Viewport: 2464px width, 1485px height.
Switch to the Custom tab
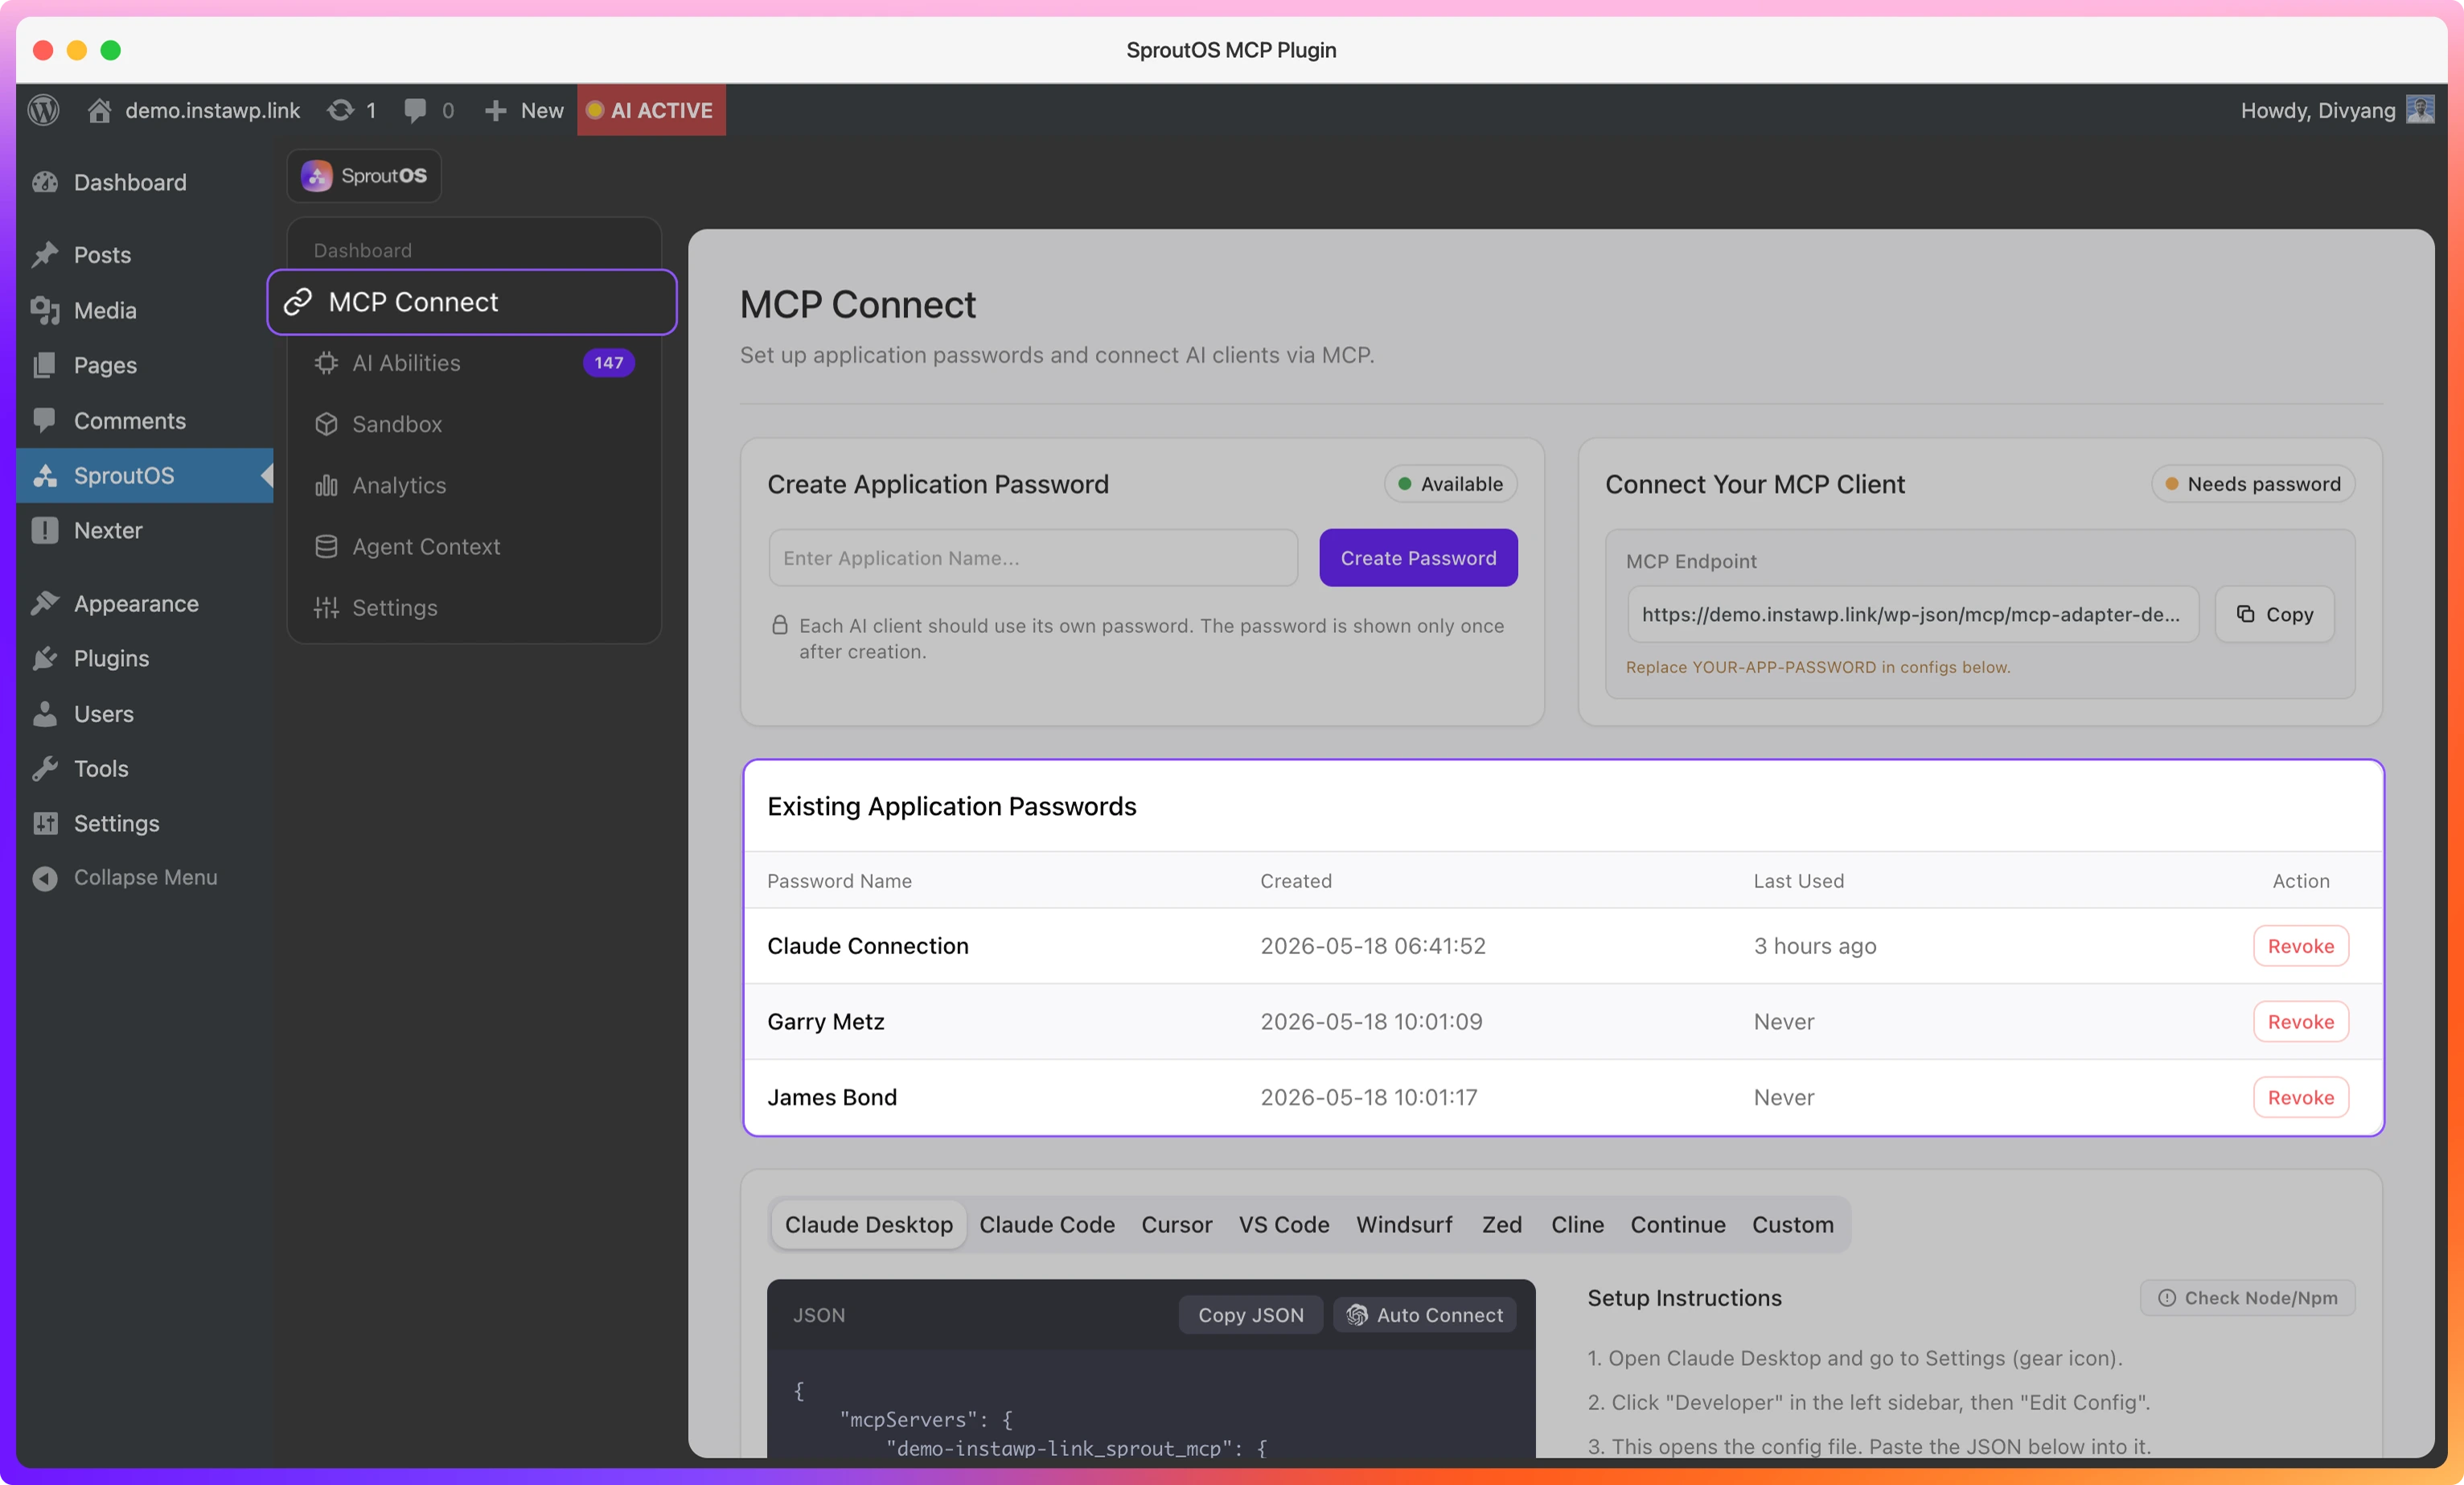click(1792, 1225)
